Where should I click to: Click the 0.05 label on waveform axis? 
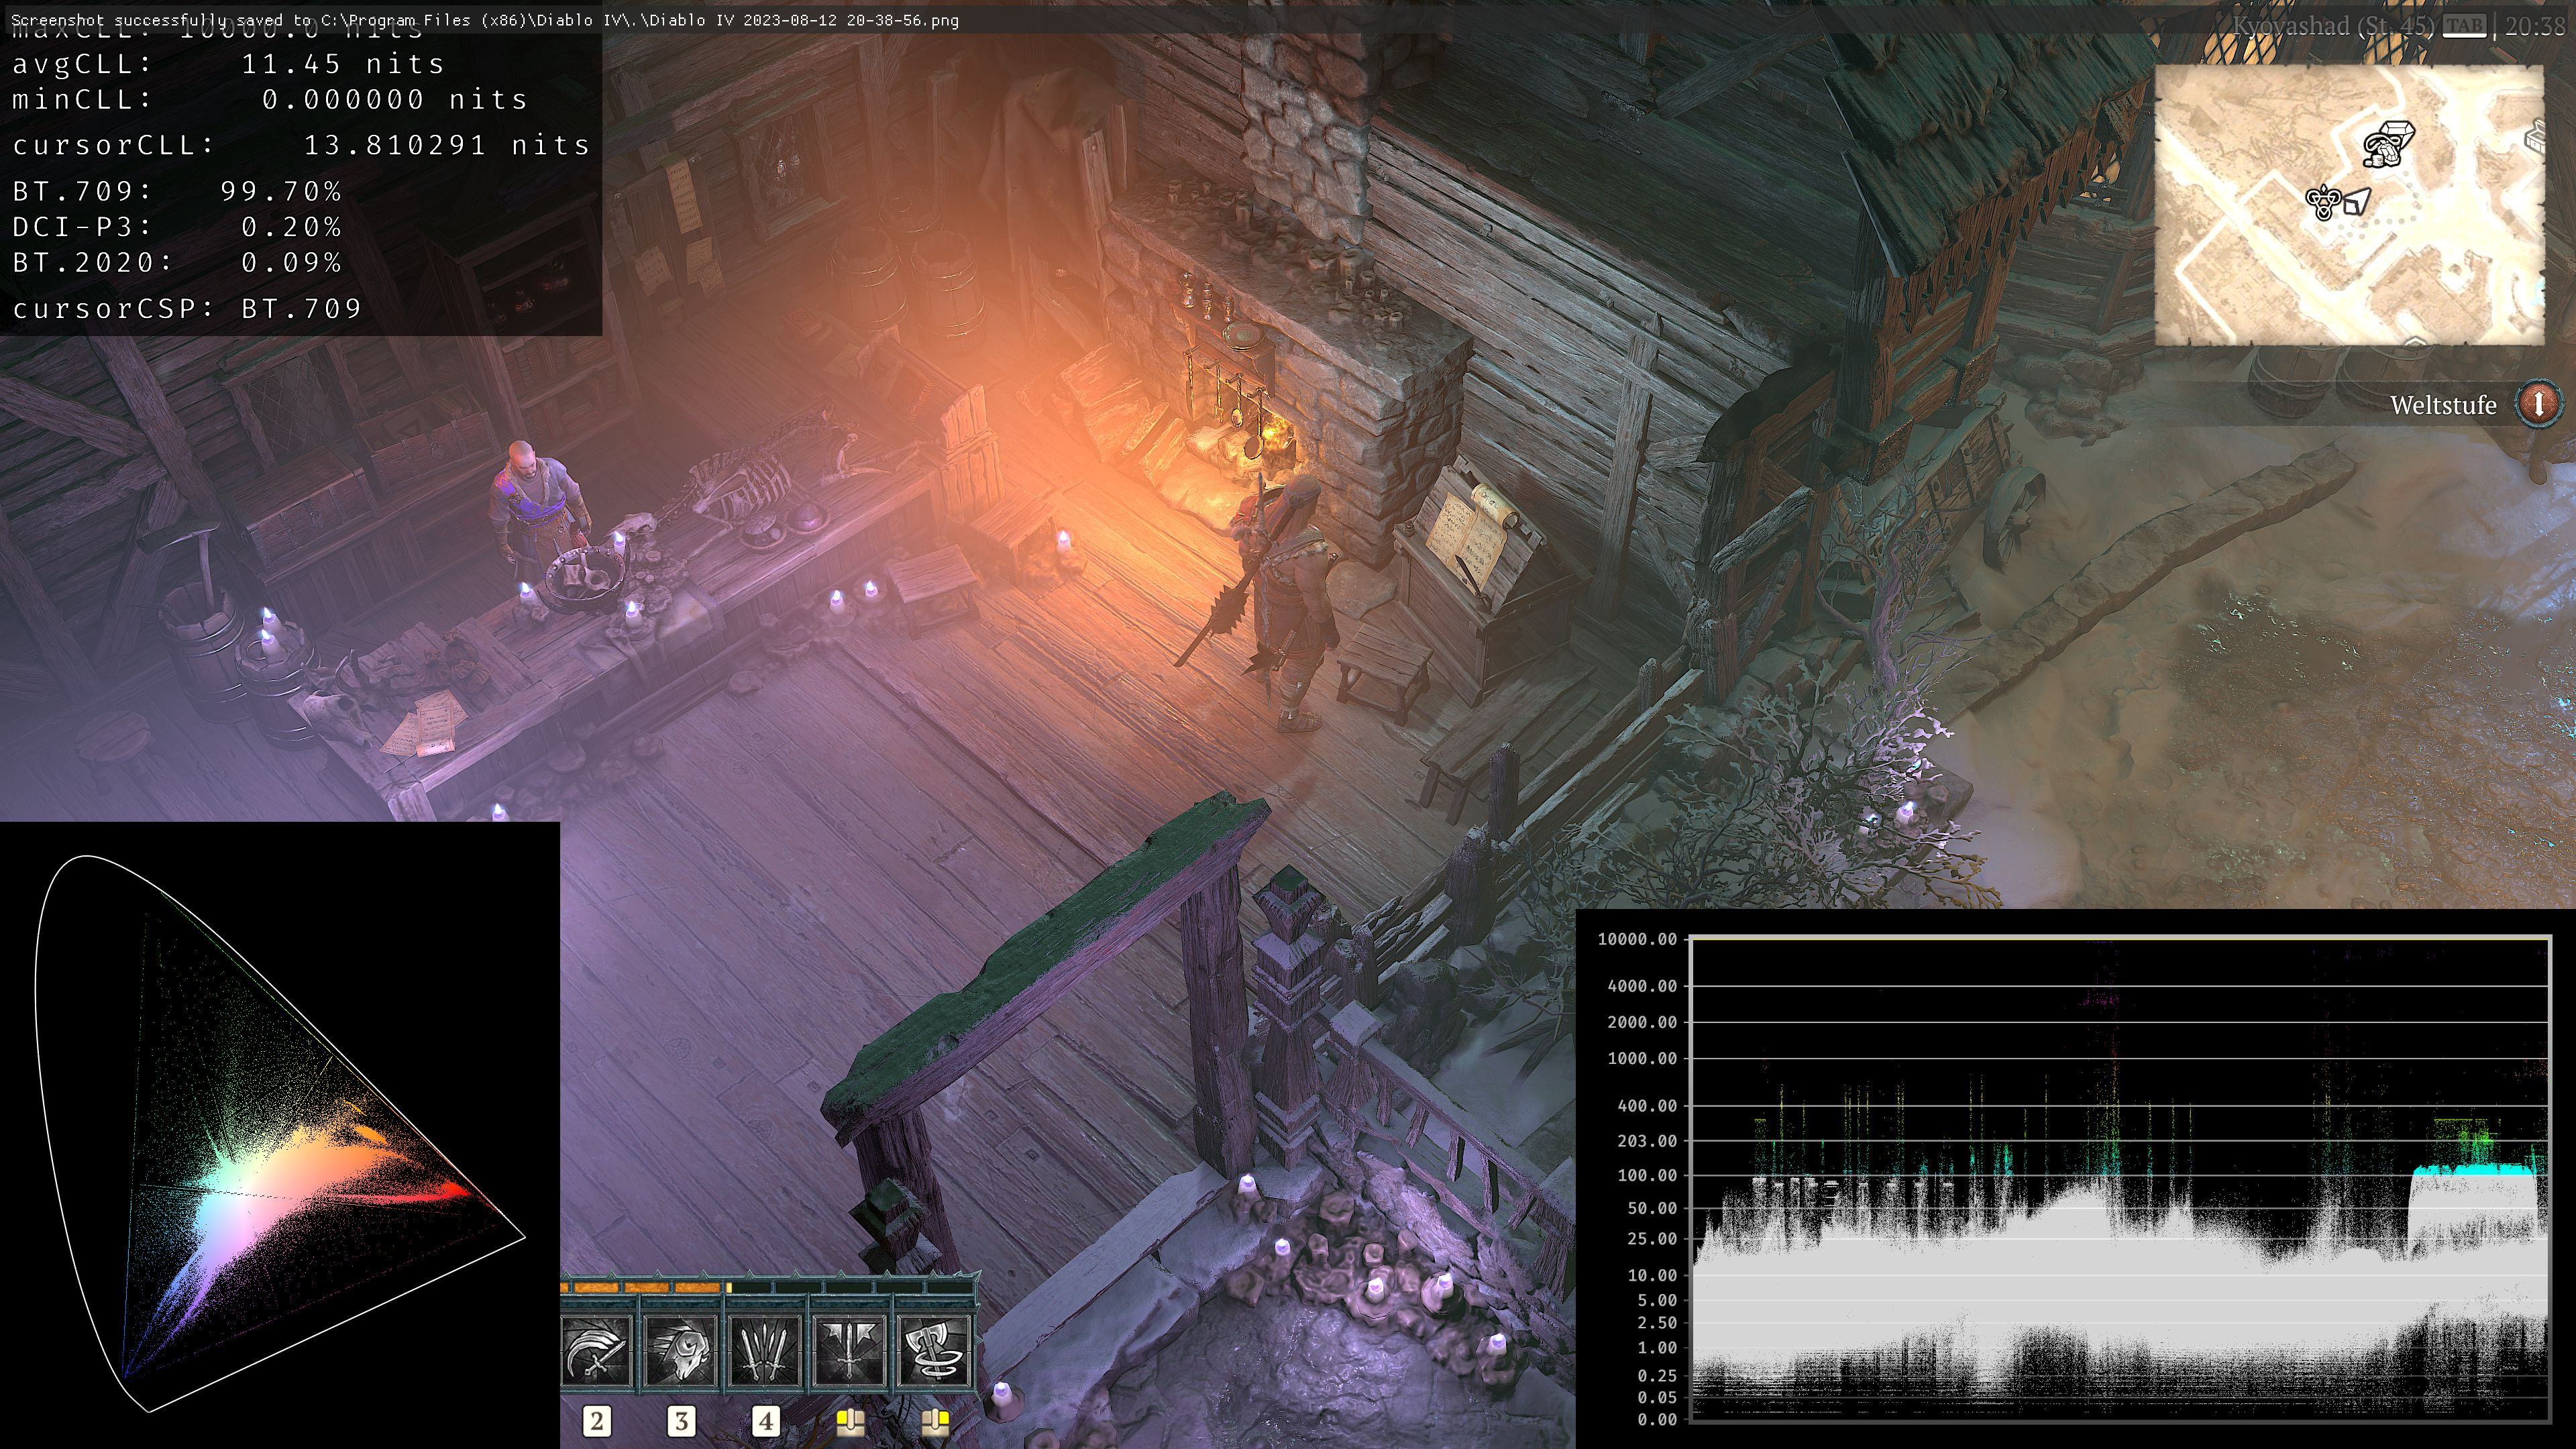tap(1657, 1397)
